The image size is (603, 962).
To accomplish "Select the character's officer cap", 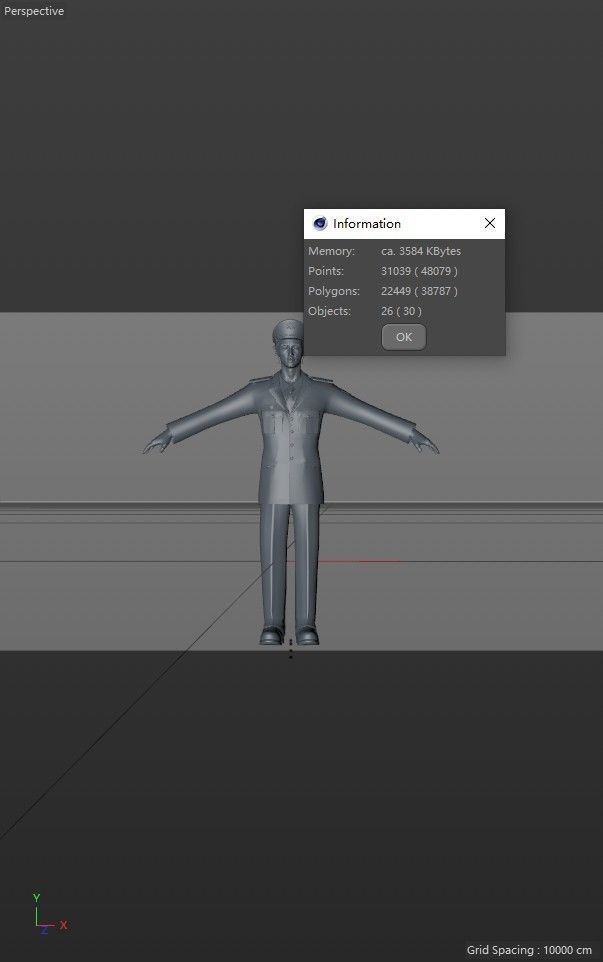I will [x=286, y=330].
